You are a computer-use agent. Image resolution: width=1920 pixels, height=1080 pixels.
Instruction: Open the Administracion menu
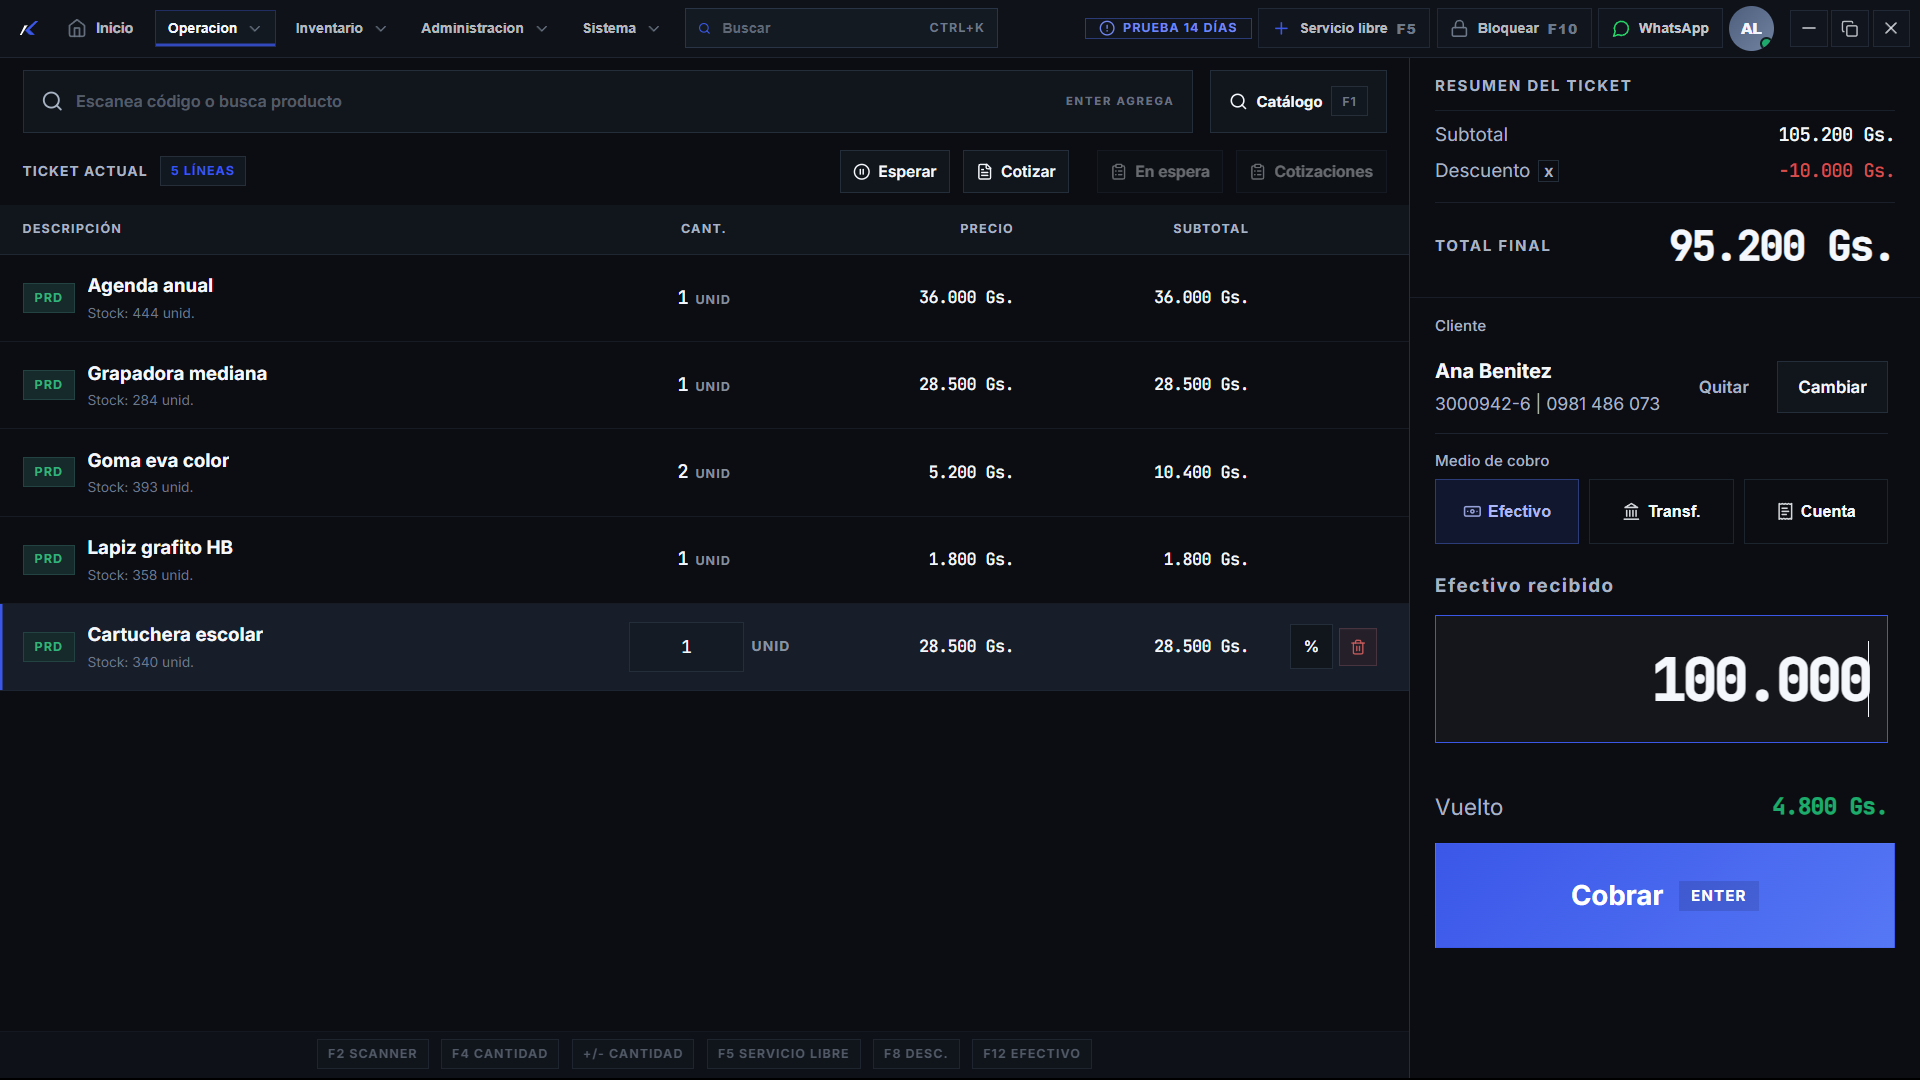tap(484, 28)
